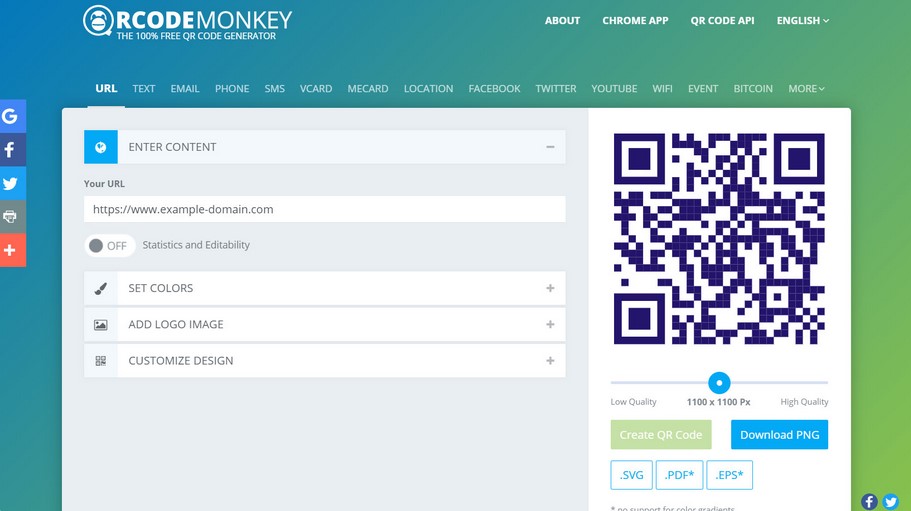
Task: Click the Facebook share icon in sidebar
Action: point(11,150)
